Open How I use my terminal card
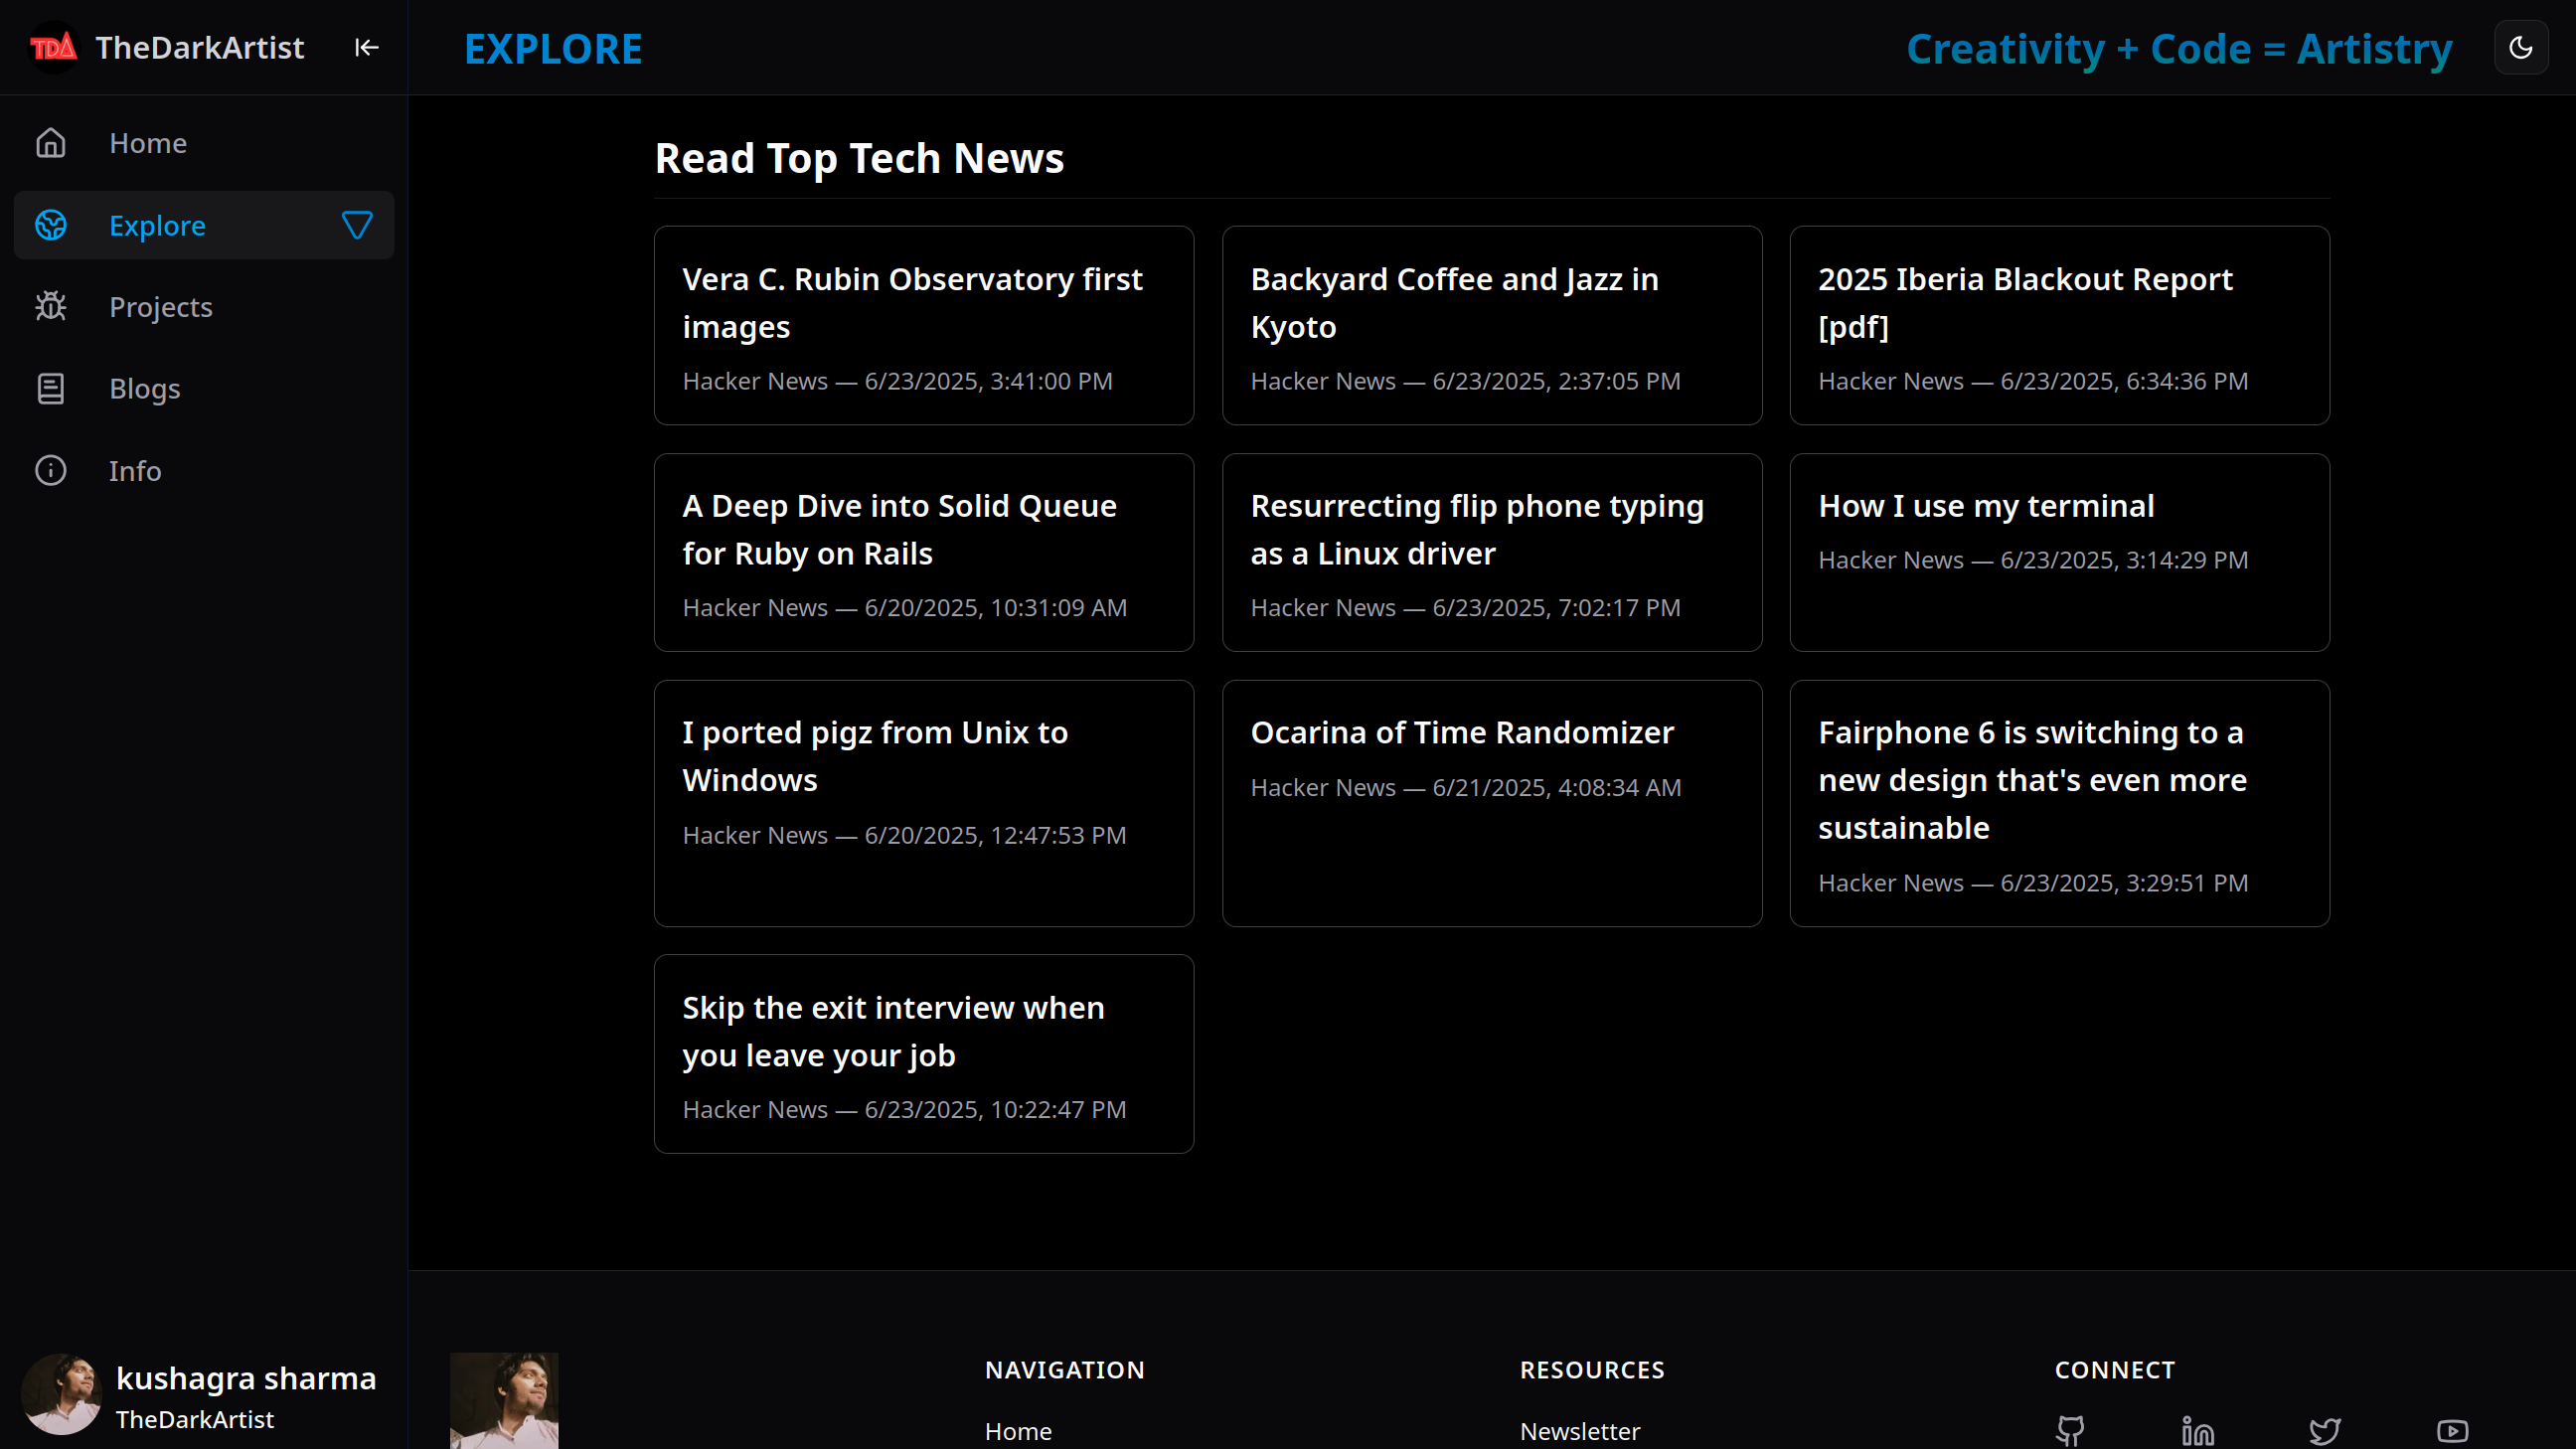2576x1449 pixels. (x=2059, y=552)
